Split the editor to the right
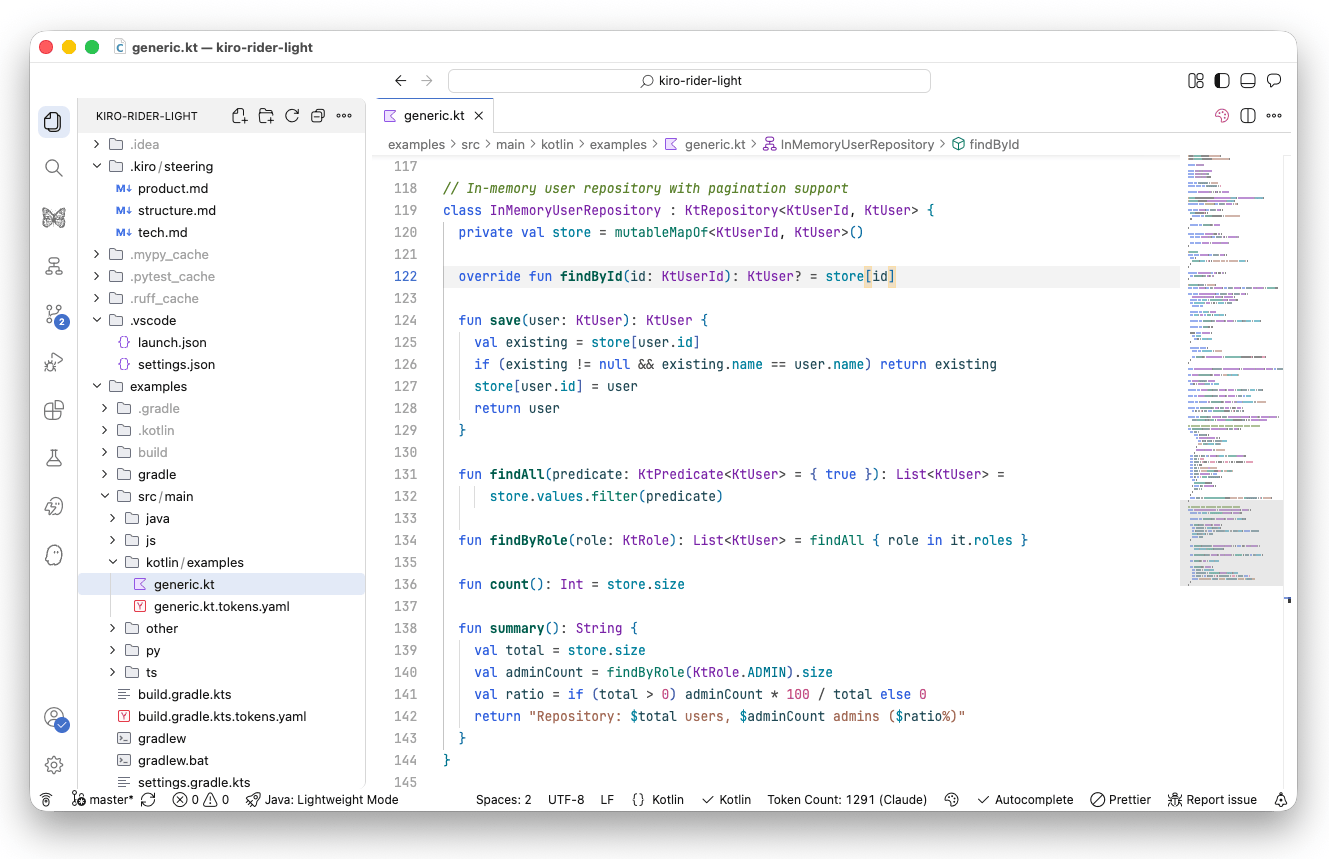The image size is (1329, 859). (x=1248, y=116)
